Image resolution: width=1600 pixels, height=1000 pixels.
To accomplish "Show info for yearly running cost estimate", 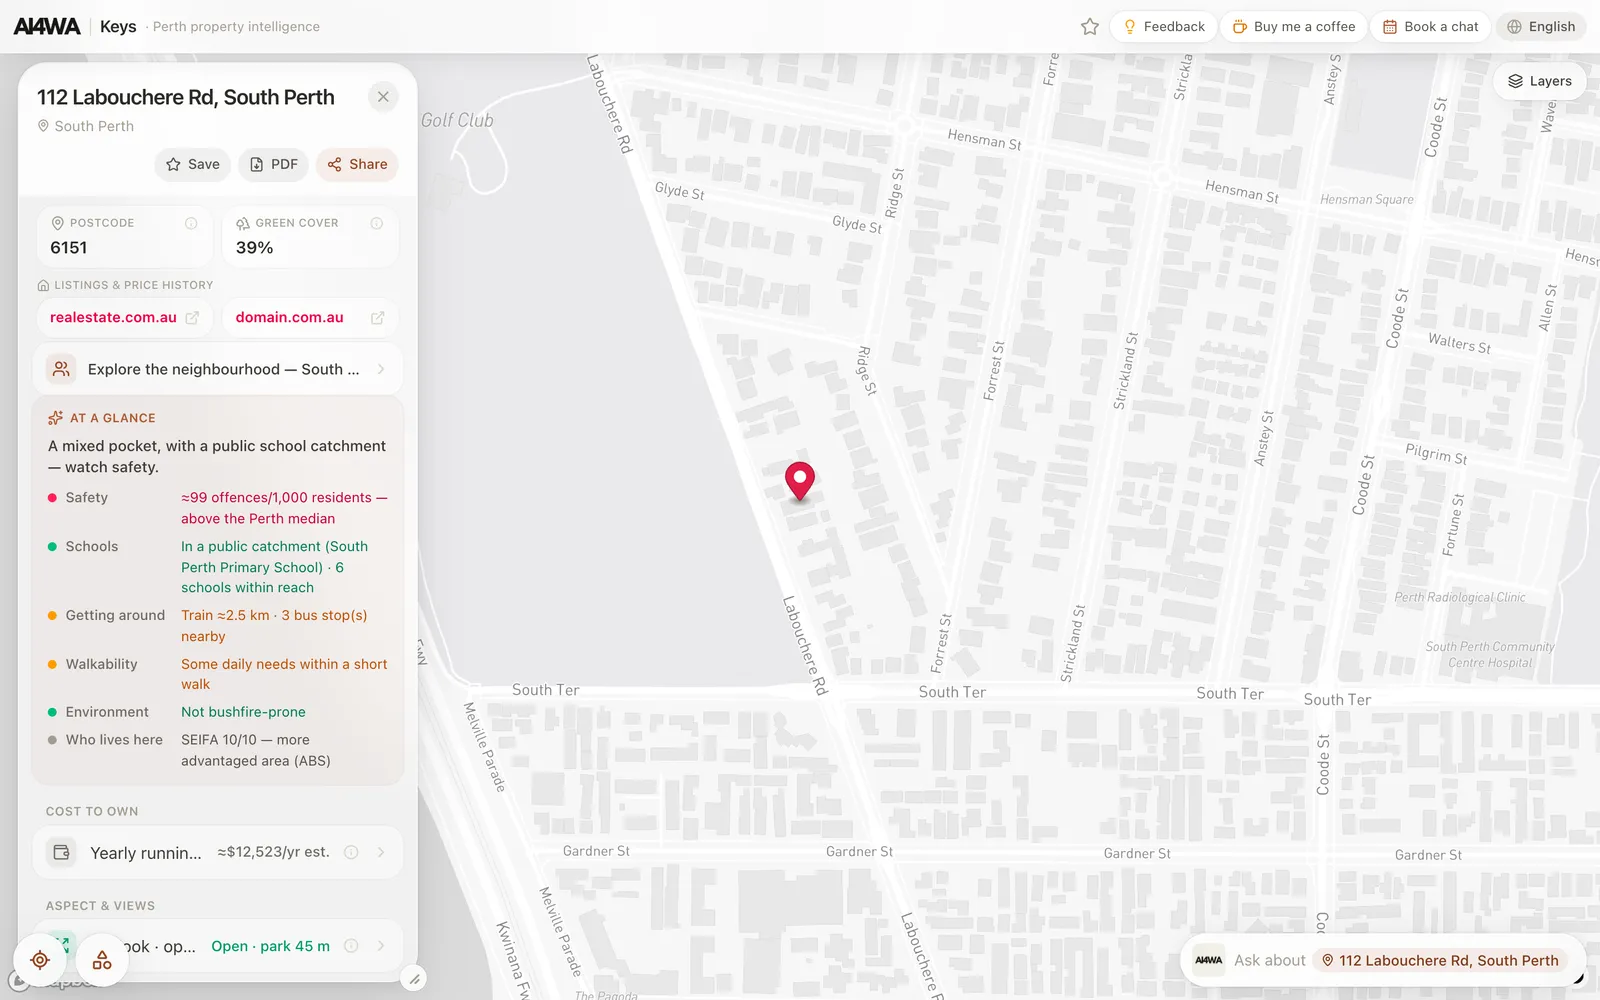I will (351, 852).
